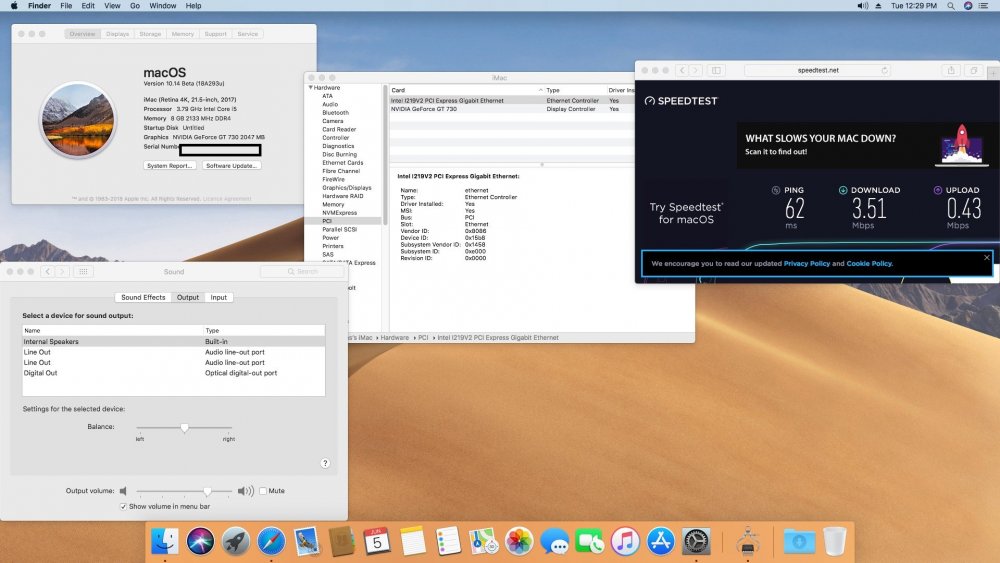Open App Store icon in Dock

661,541
